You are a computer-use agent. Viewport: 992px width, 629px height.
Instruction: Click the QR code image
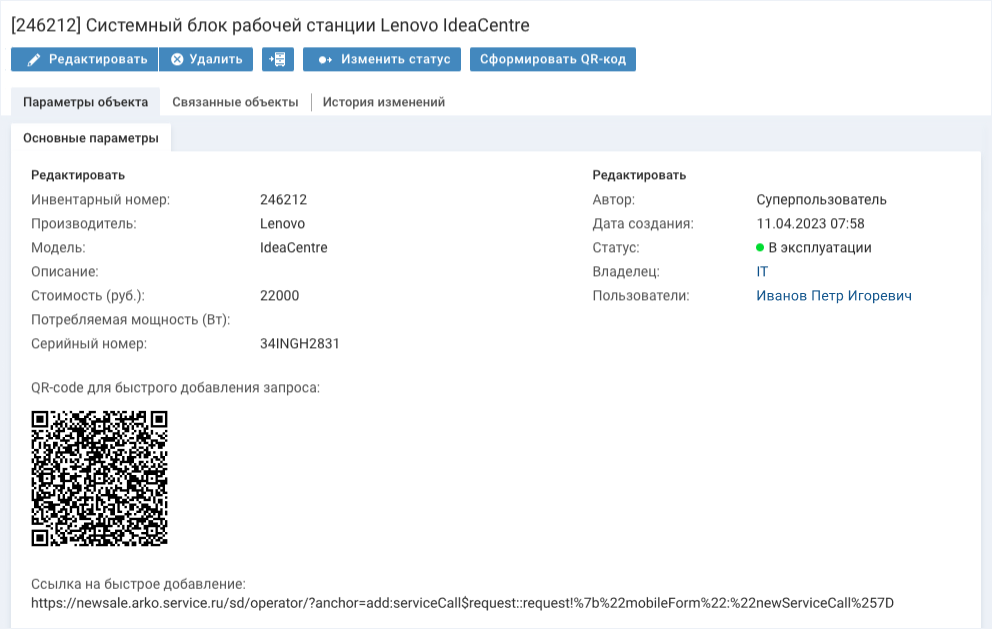(99, 478)
